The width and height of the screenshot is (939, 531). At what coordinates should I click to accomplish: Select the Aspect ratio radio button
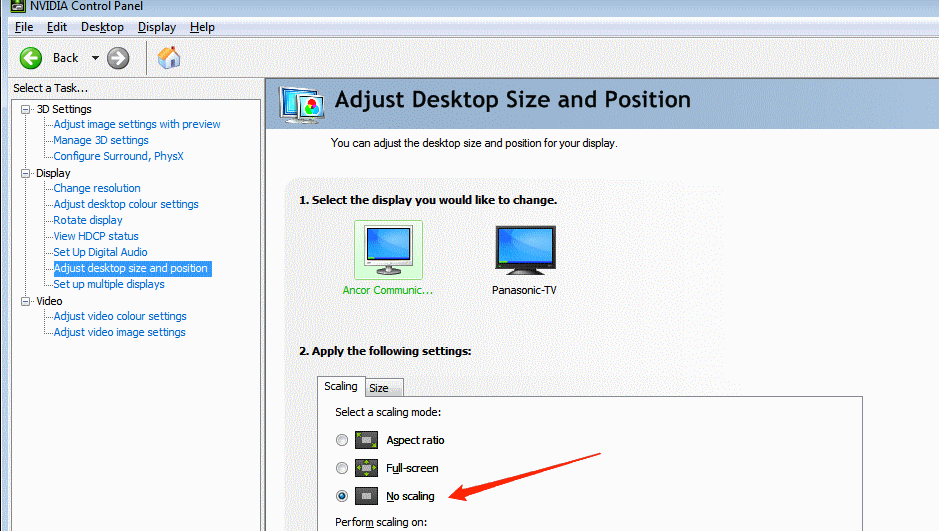(342, 440)
